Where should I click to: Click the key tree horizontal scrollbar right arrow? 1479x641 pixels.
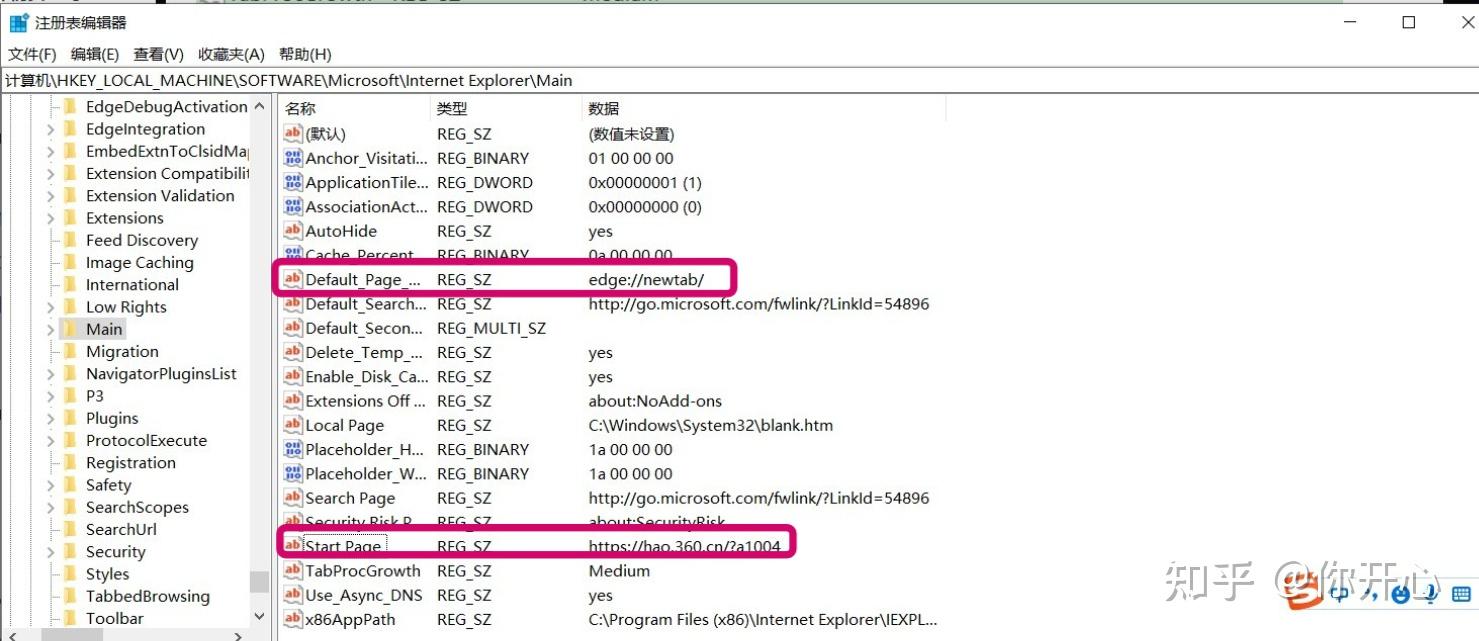238,635
